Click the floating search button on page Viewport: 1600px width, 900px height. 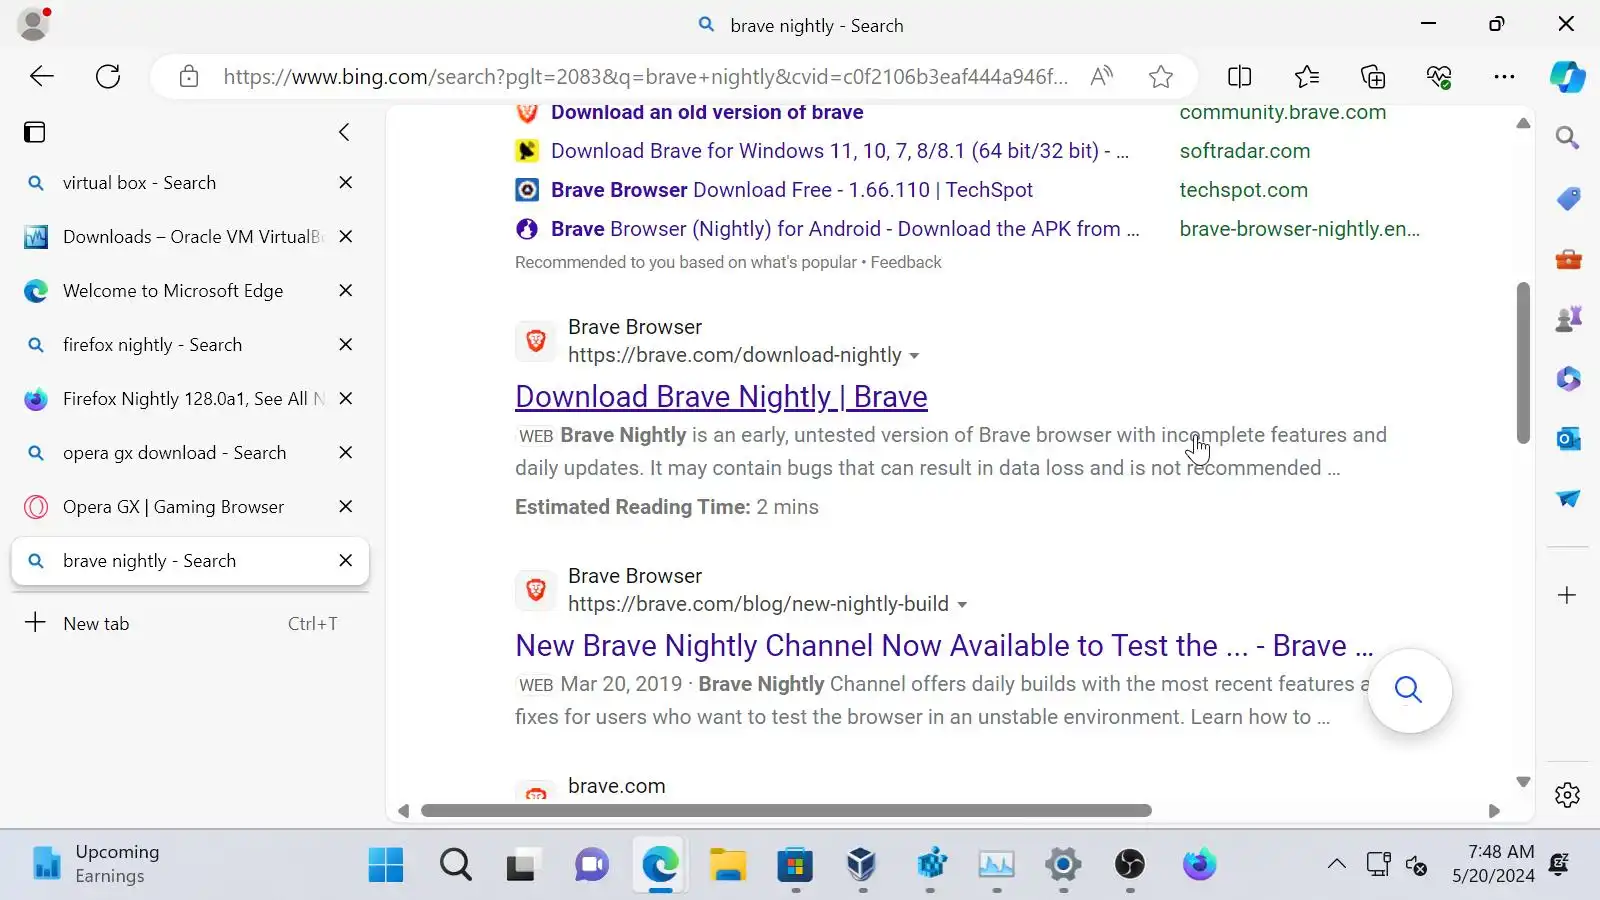point(1409,690)
